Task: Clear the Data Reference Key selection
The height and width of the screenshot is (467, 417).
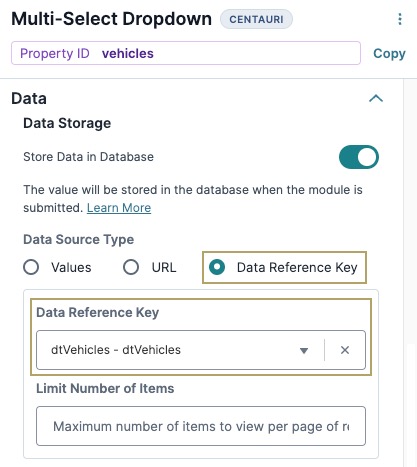Action: tap(345, 350)
